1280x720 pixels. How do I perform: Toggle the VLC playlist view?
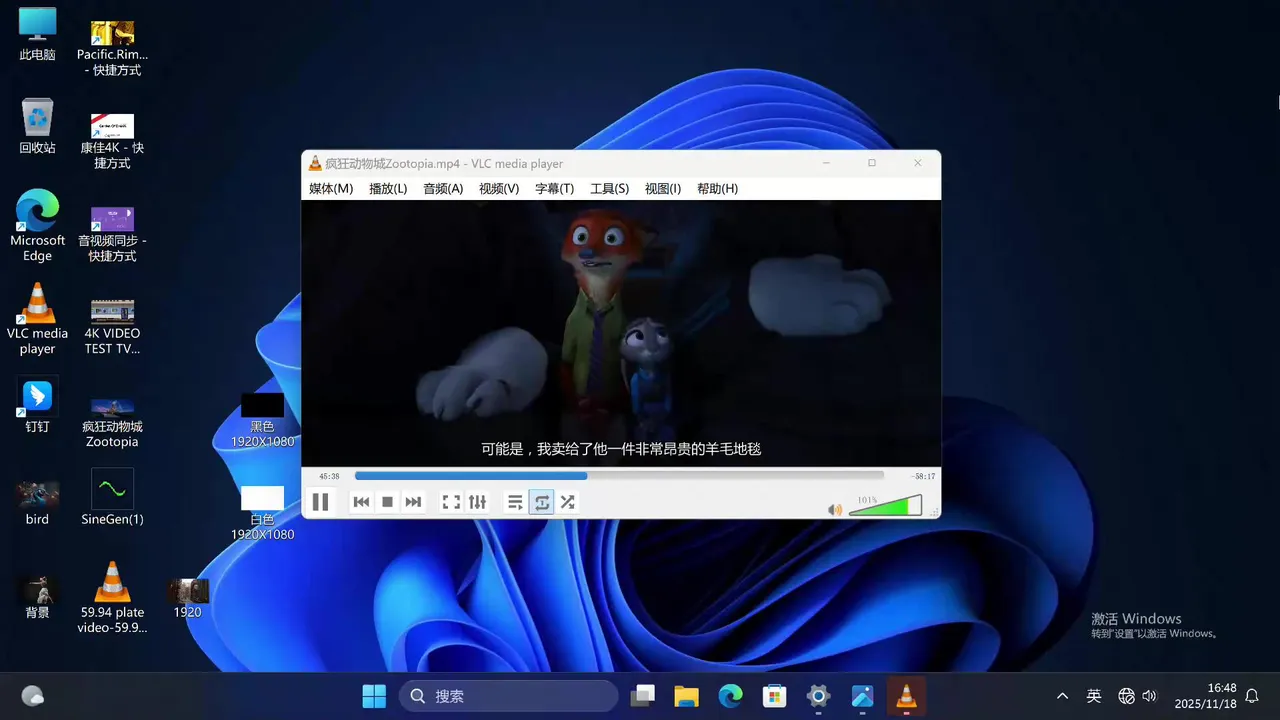point(515,502)
